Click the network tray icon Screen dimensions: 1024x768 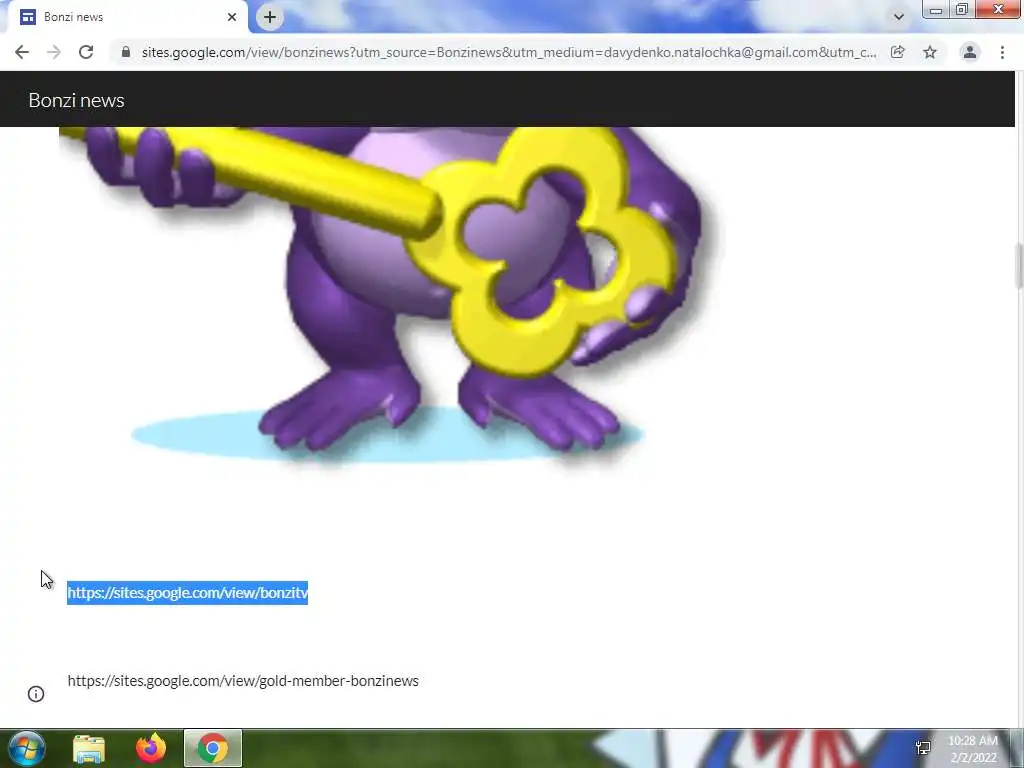923,748
